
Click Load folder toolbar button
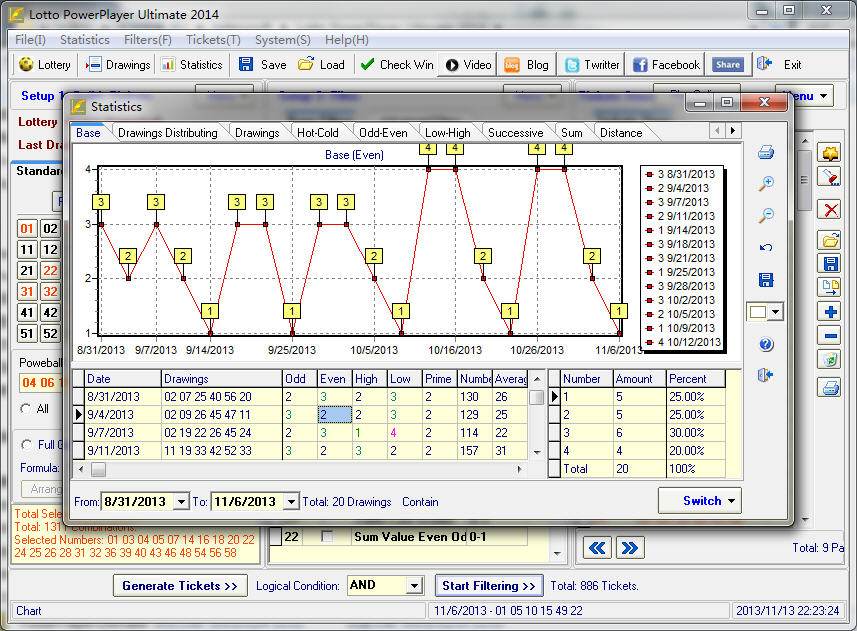(x=321, y=64)
